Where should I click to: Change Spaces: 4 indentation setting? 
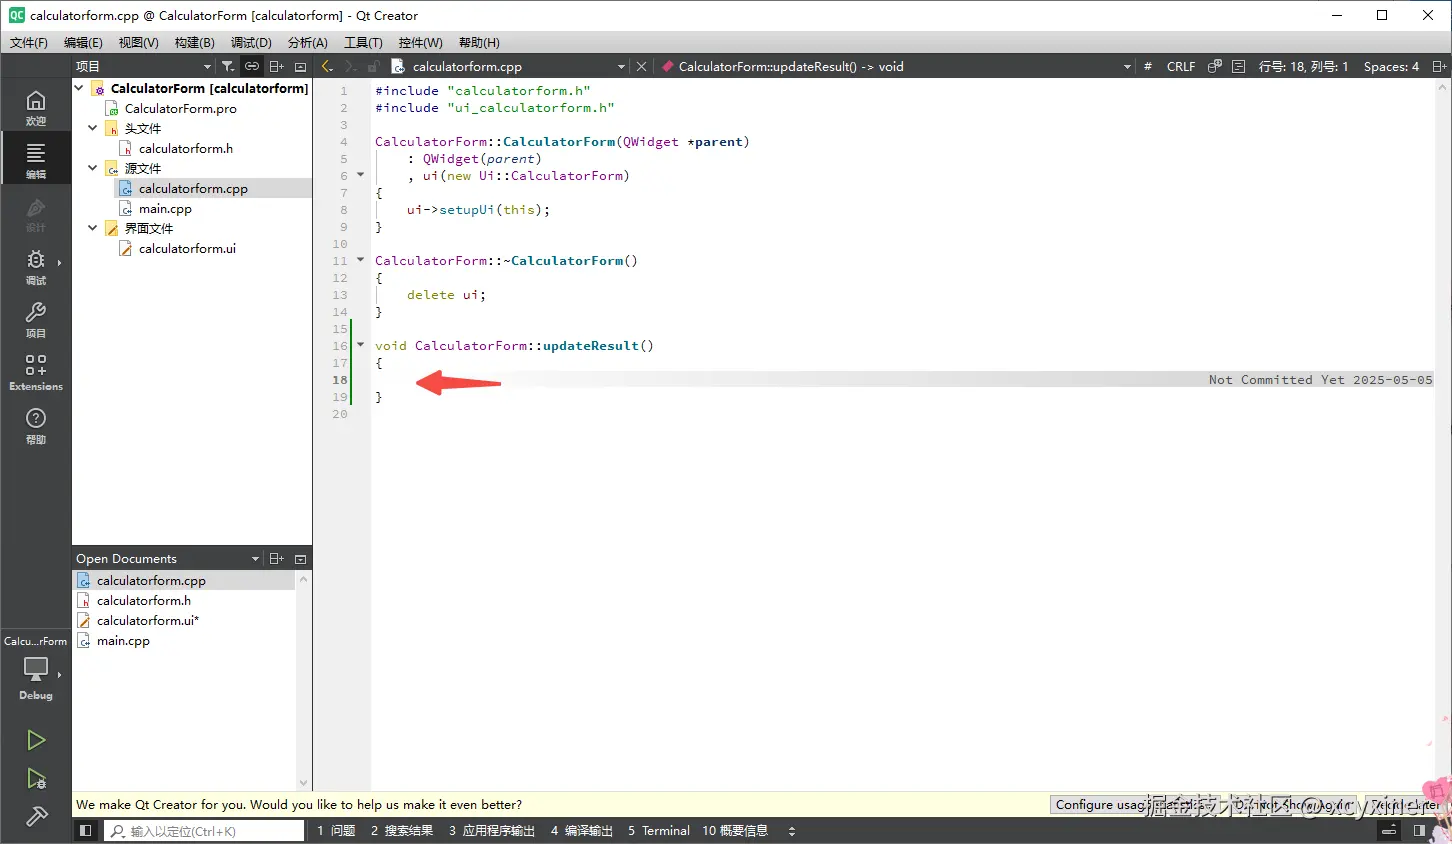click(x=1391, y=66)
